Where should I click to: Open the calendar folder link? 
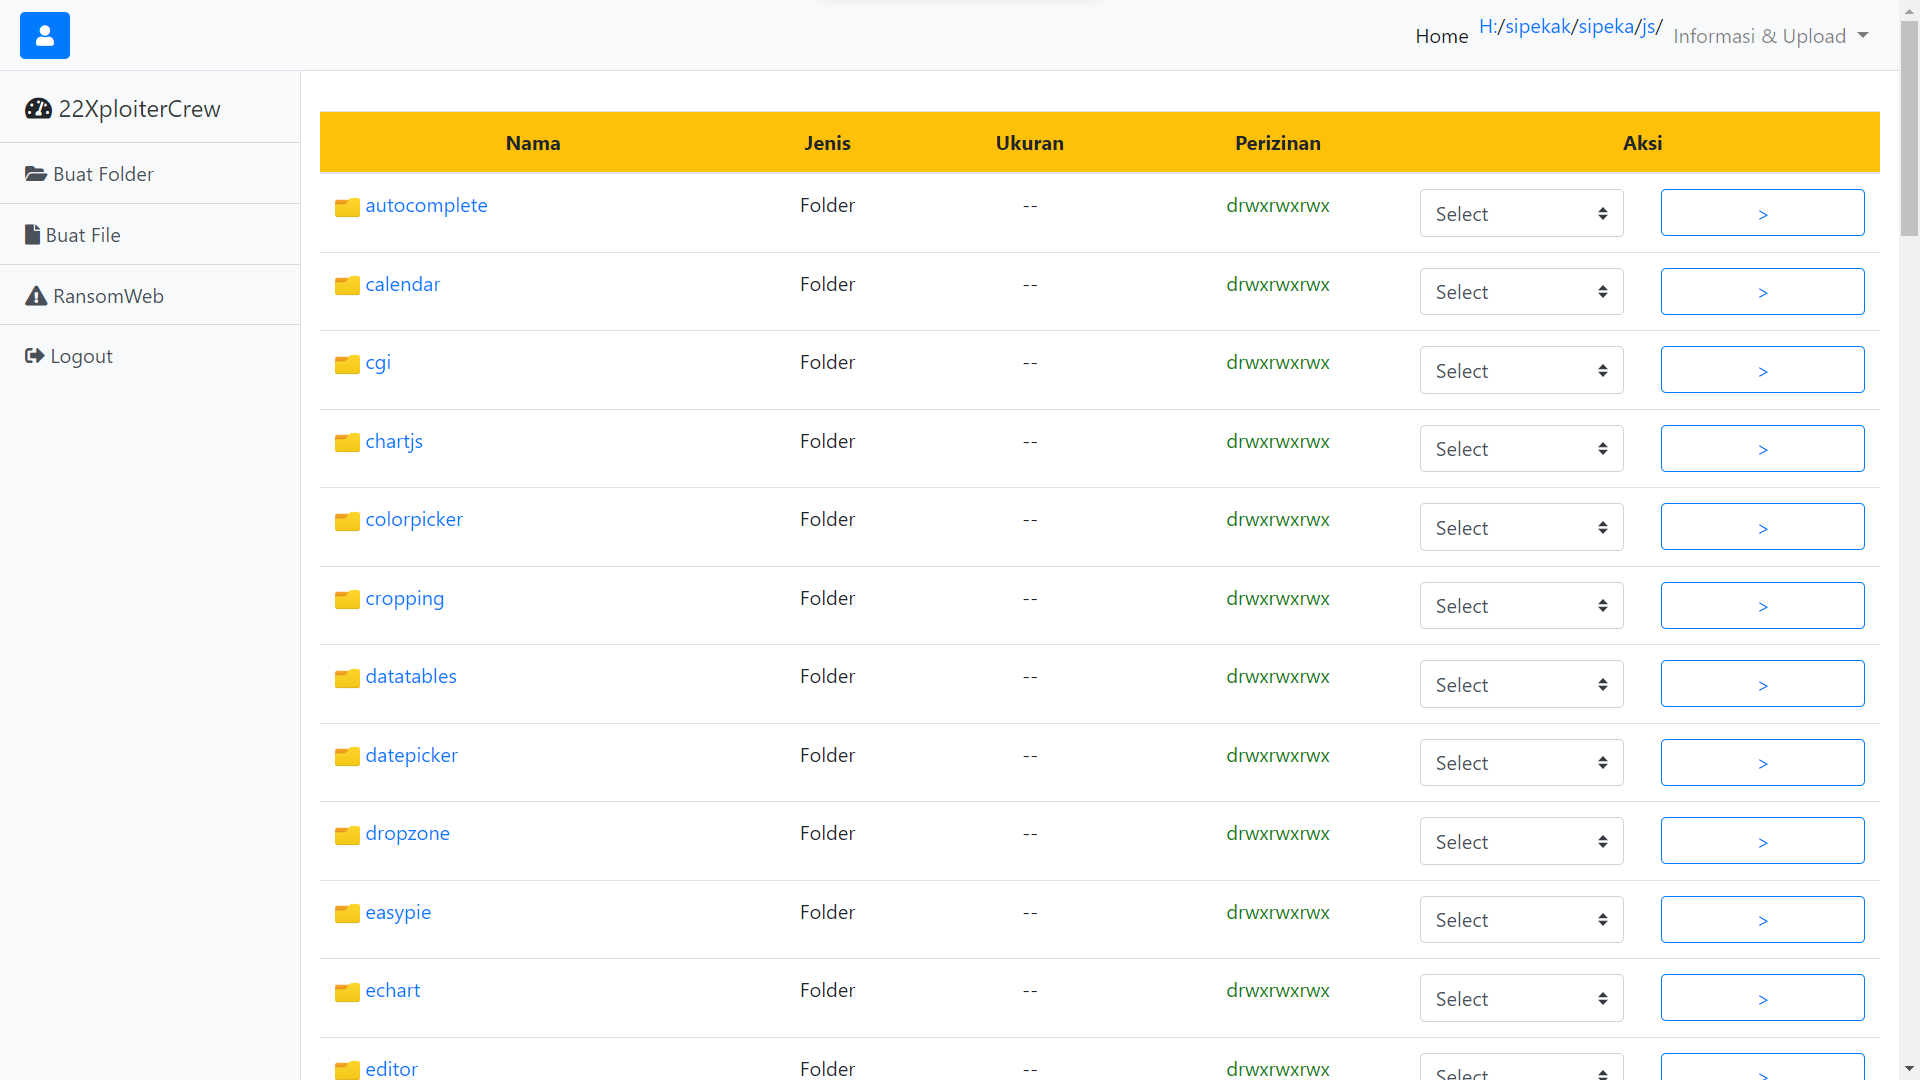[x=402, y=284]
